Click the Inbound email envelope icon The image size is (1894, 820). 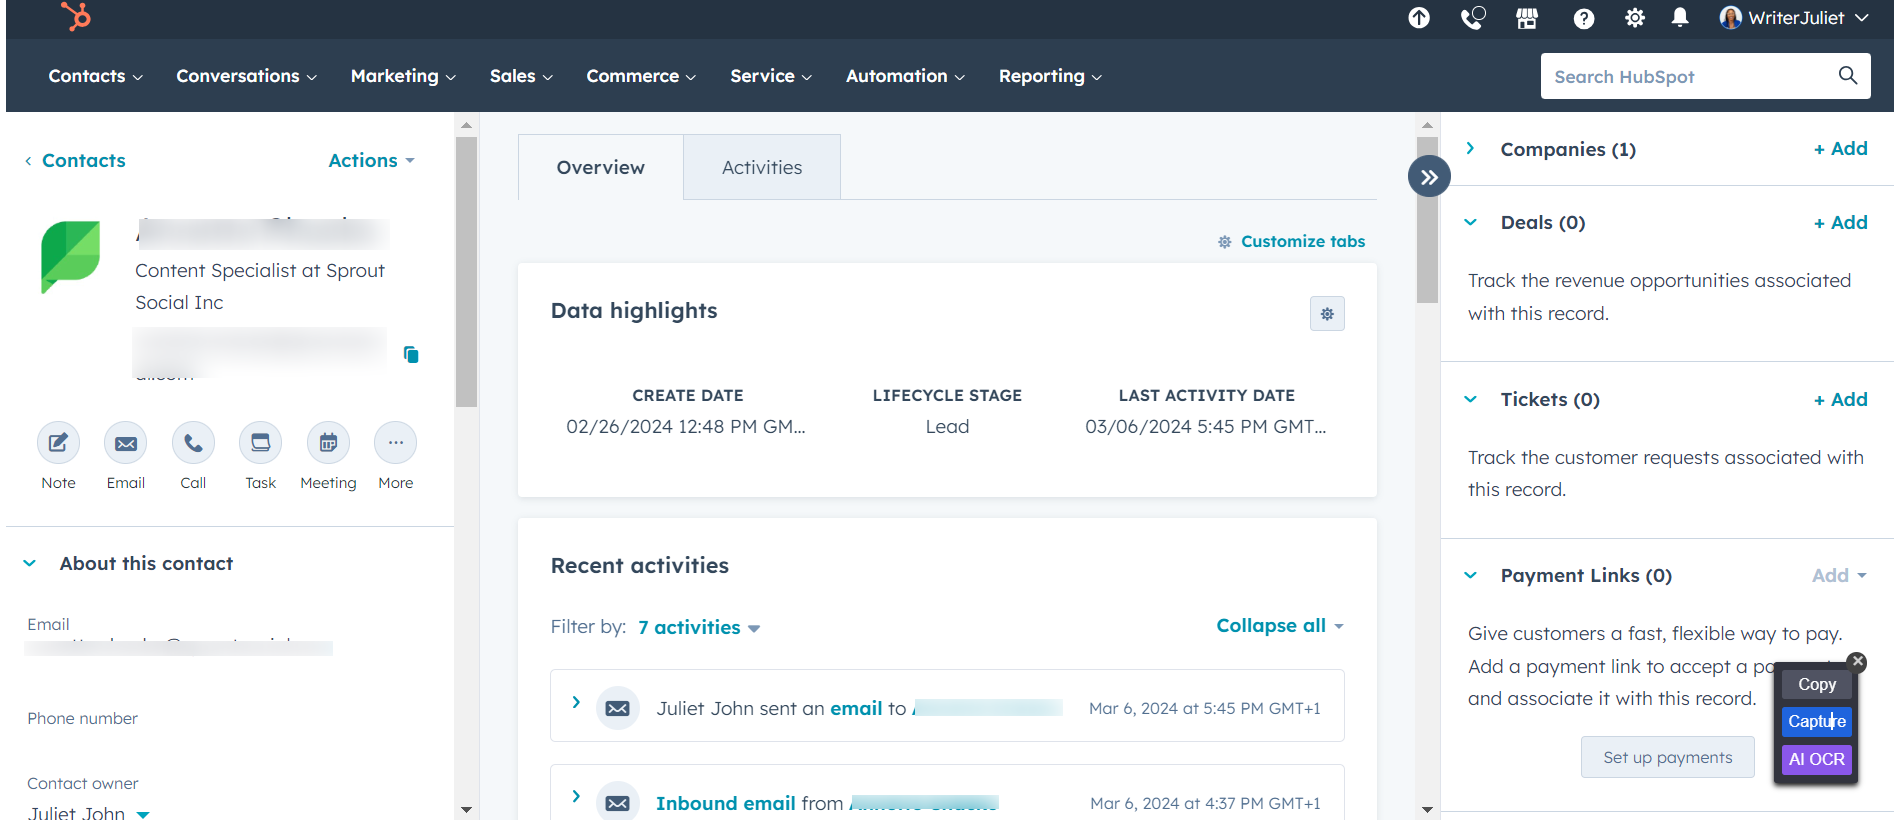tap(618, 802)
